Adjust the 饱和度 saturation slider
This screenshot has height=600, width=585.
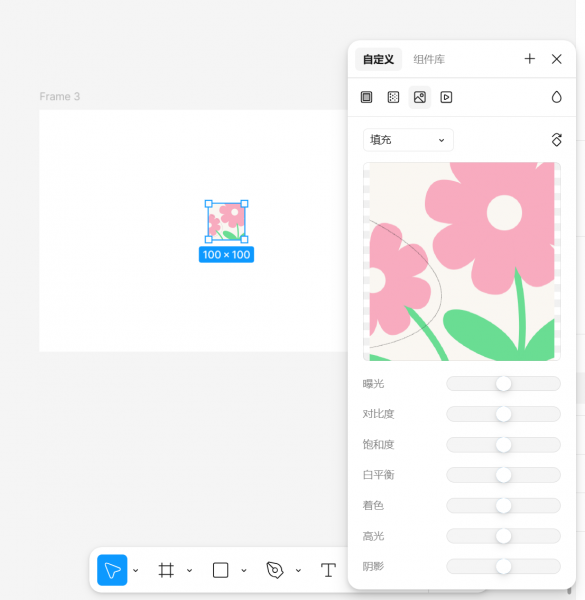coord(504,445)
